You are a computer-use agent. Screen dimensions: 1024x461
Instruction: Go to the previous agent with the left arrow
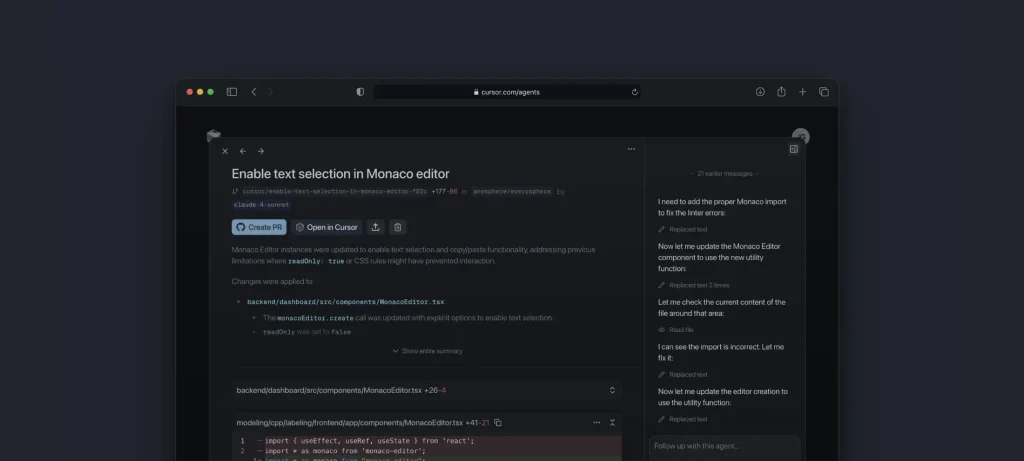[243, 151]
